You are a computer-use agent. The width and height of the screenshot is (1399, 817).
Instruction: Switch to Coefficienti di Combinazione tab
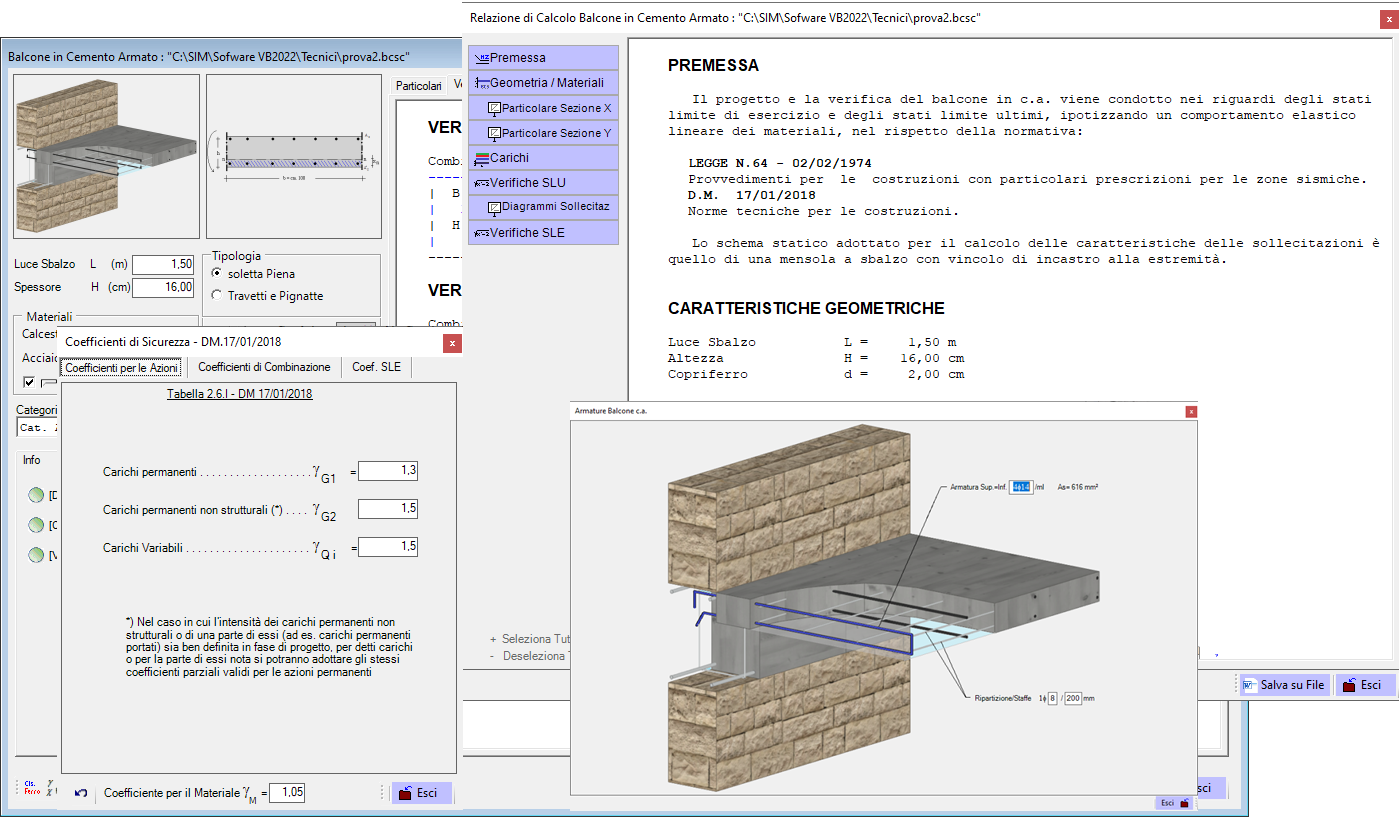pyautogui.click(x=264, y=367)
